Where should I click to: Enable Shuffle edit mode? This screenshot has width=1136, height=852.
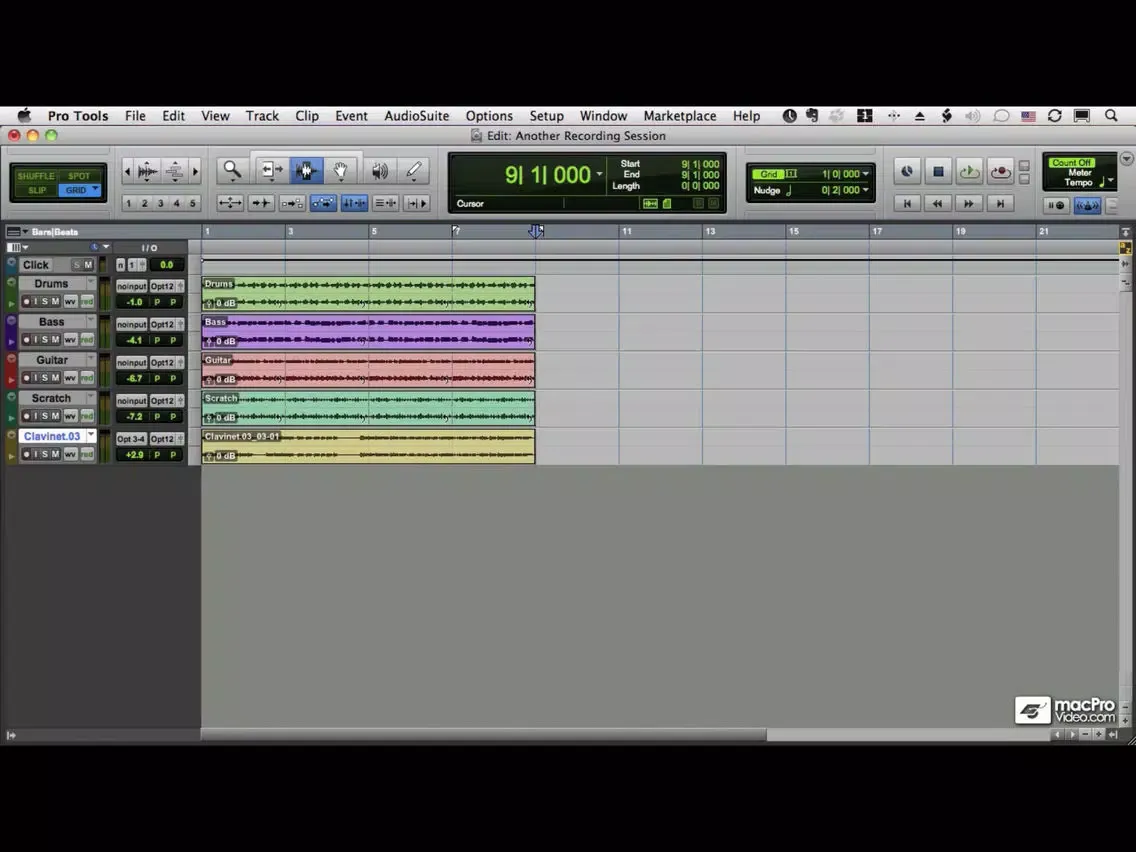tap(36, 176)
